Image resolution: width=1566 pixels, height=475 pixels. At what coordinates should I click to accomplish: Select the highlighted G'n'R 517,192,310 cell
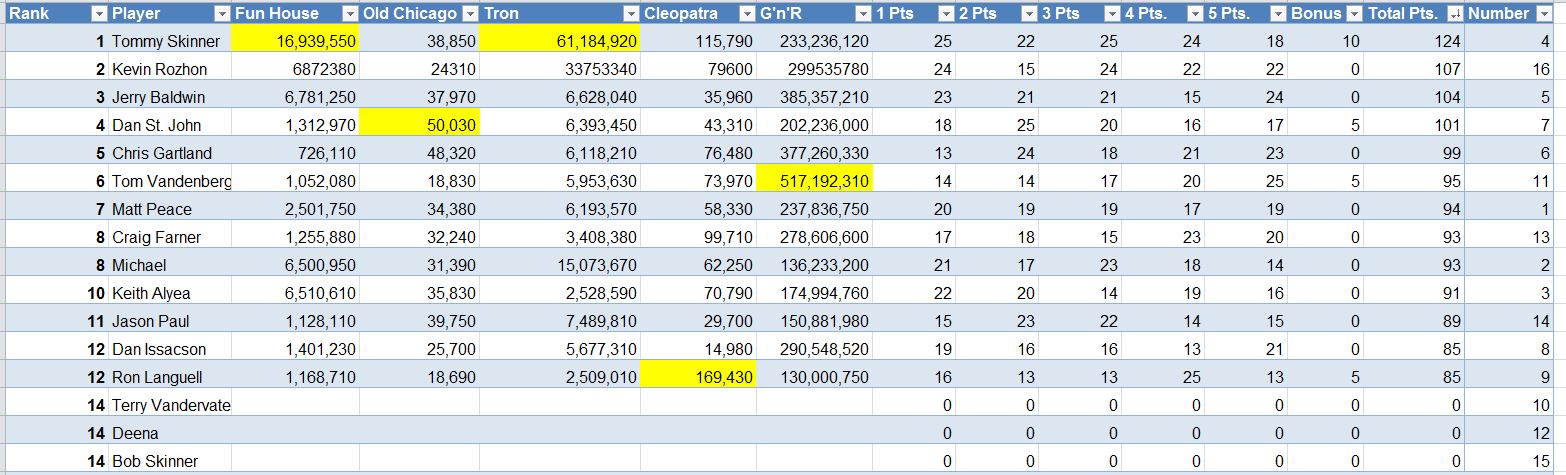point(814,181)
